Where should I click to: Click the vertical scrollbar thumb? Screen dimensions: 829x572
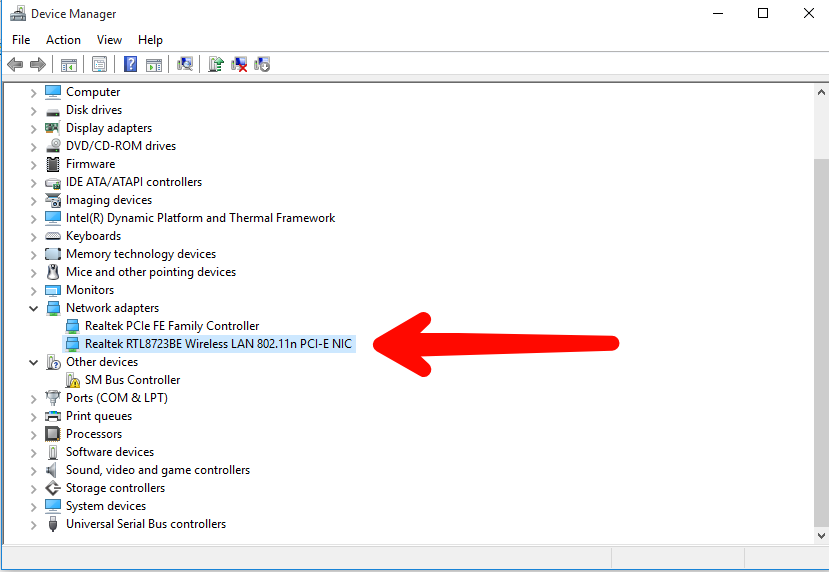coord(821,342)
